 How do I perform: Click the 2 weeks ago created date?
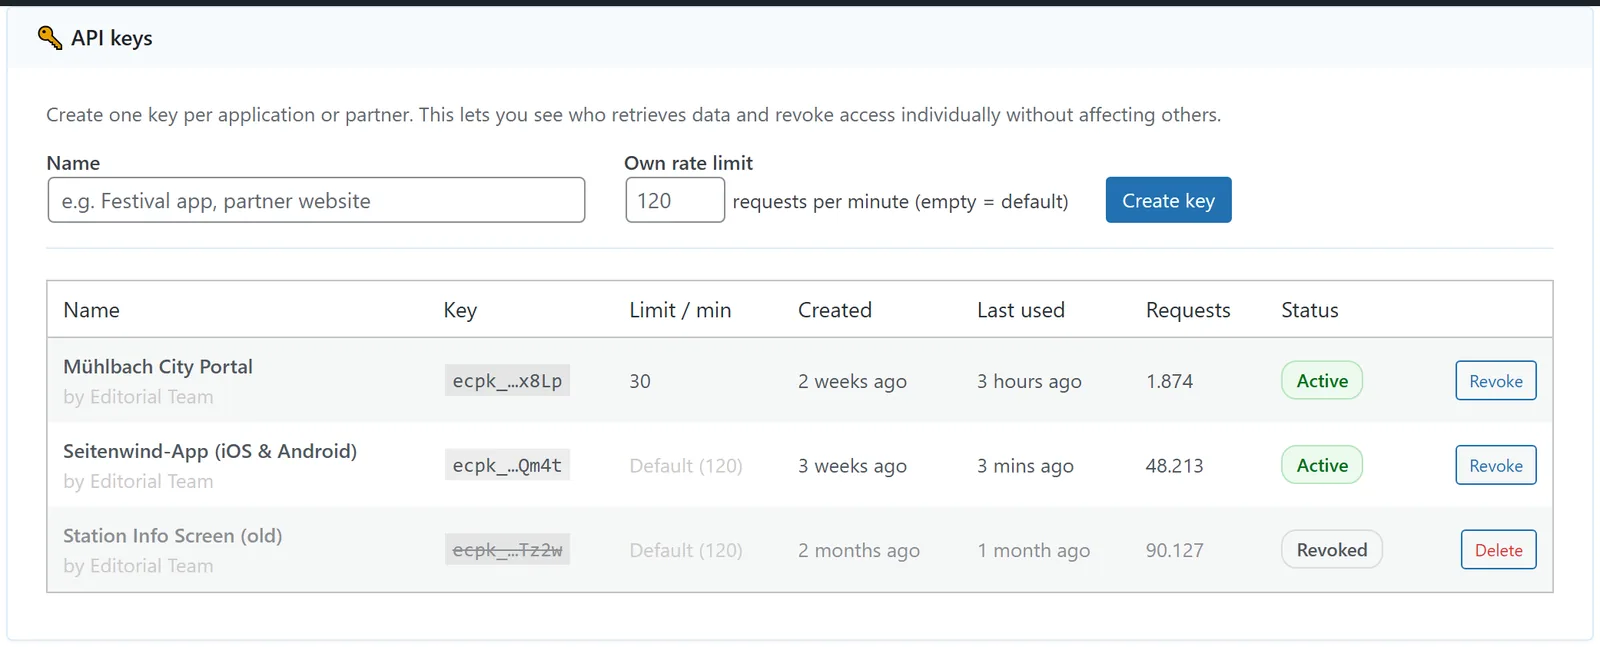point(852,381)
